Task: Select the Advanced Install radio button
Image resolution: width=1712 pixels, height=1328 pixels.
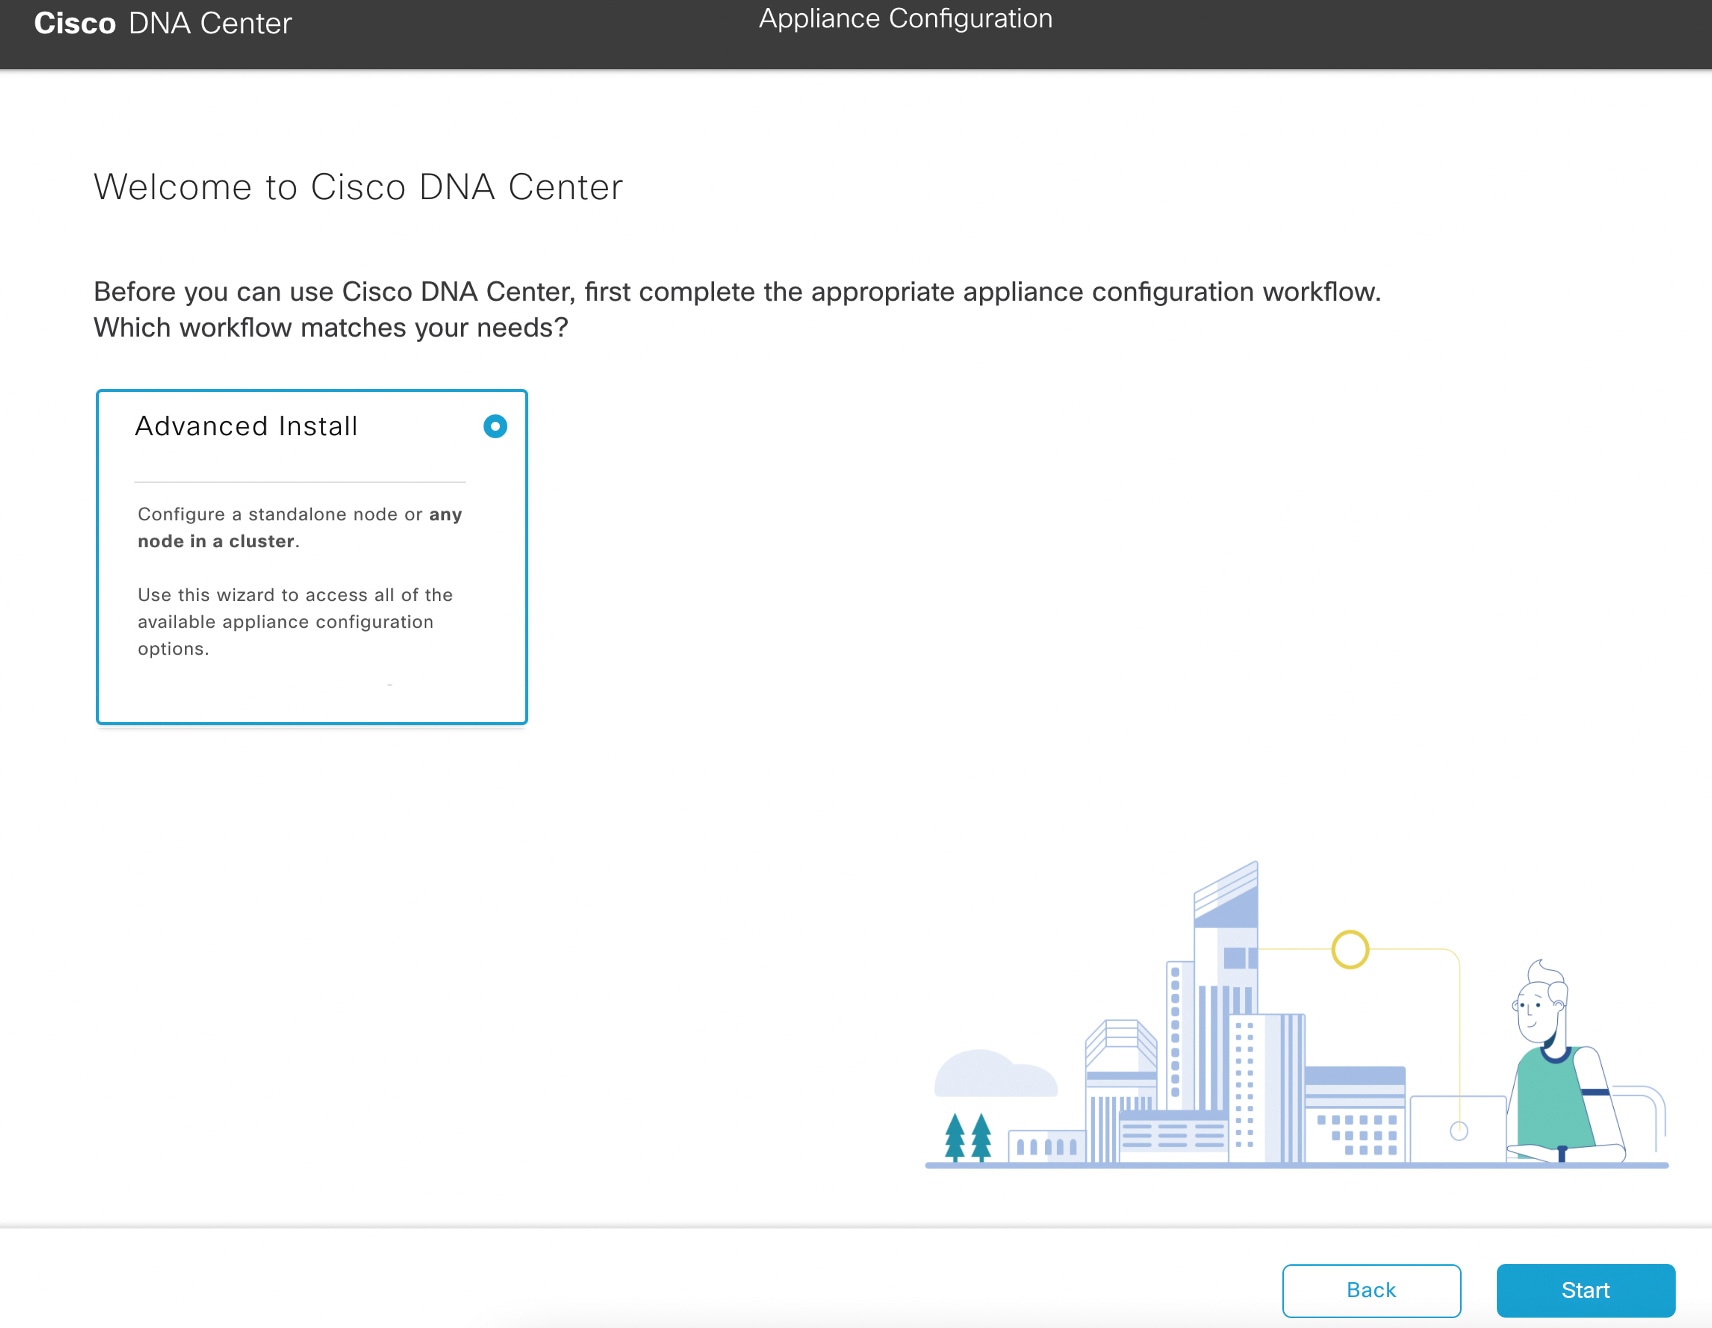Action: [495, 426]
